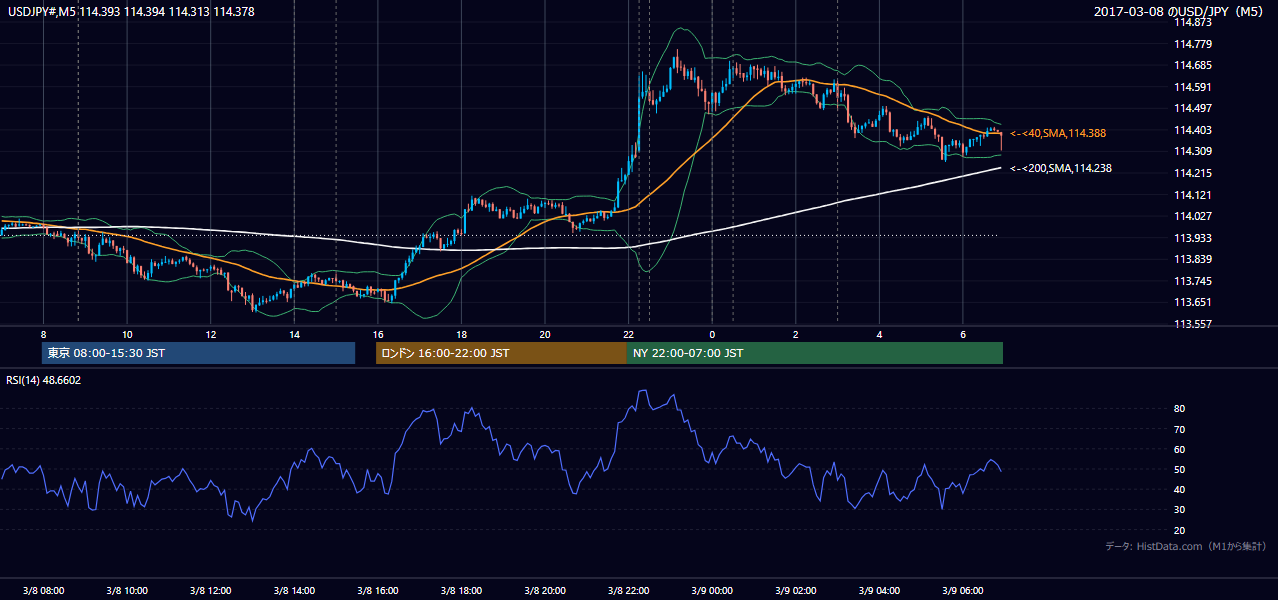Click hour tick 12 under the price chart
This screenshot has width=1278, height=600.
tap(210, 334)
